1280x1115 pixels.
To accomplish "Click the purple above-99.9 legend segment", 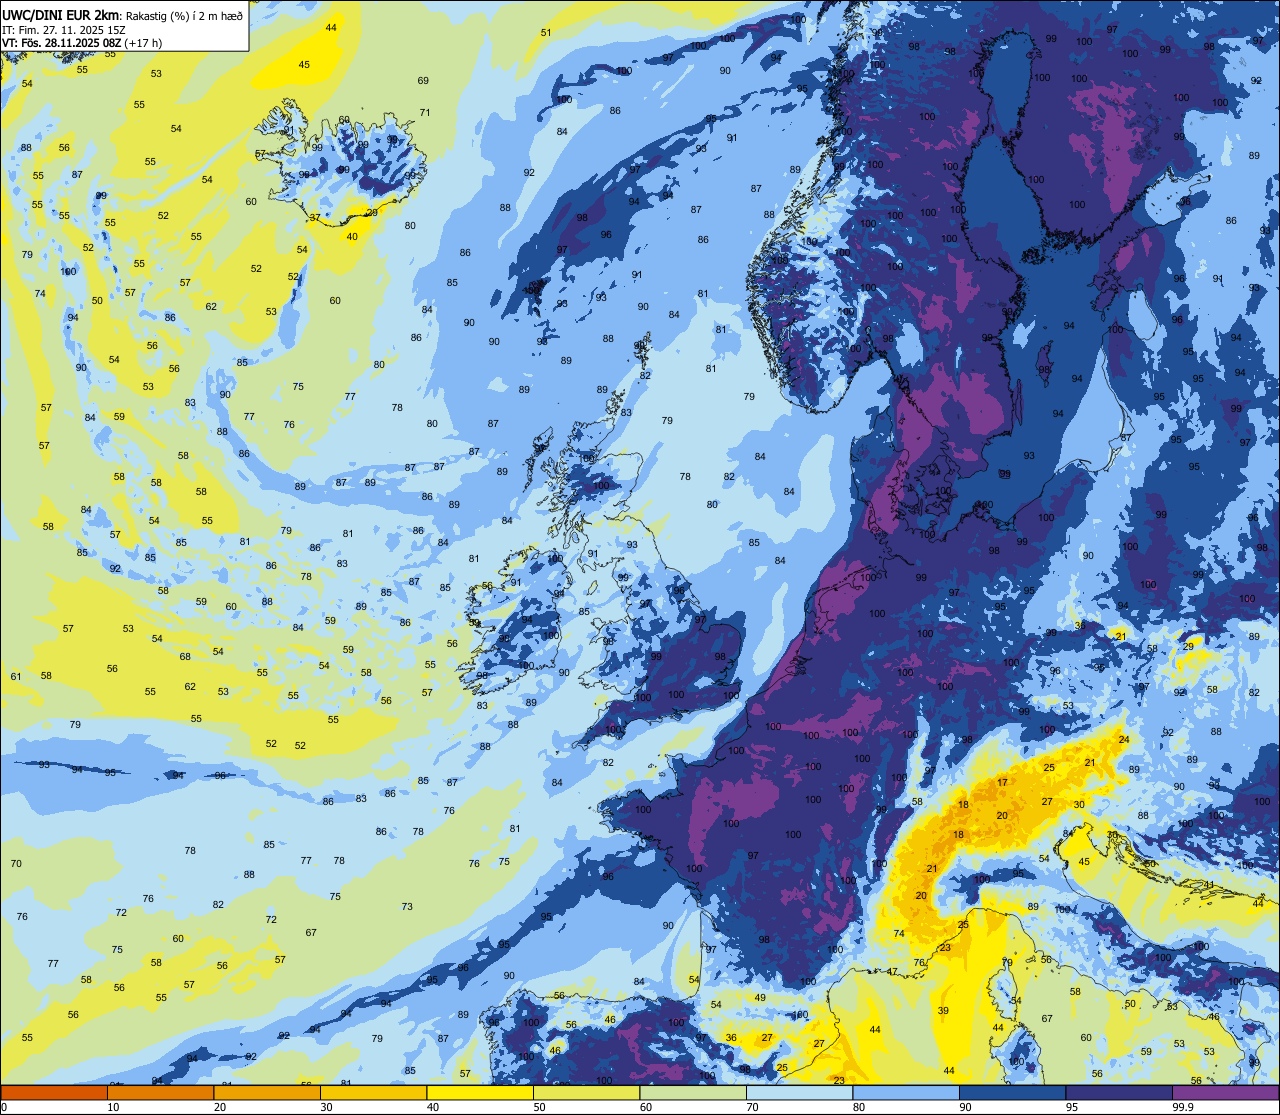I will (1225, 1092).
